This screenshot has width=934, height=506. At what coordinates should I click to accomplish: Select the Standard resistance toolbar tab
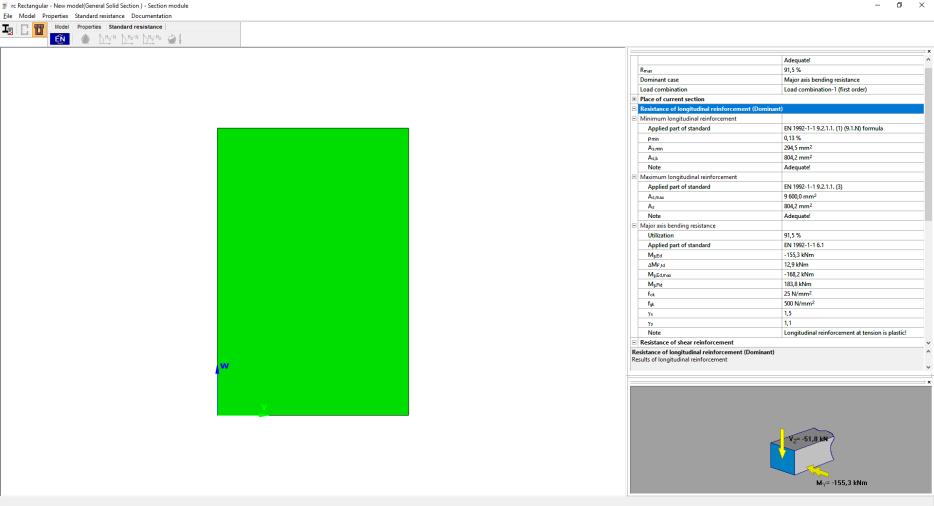coord(135,27)
